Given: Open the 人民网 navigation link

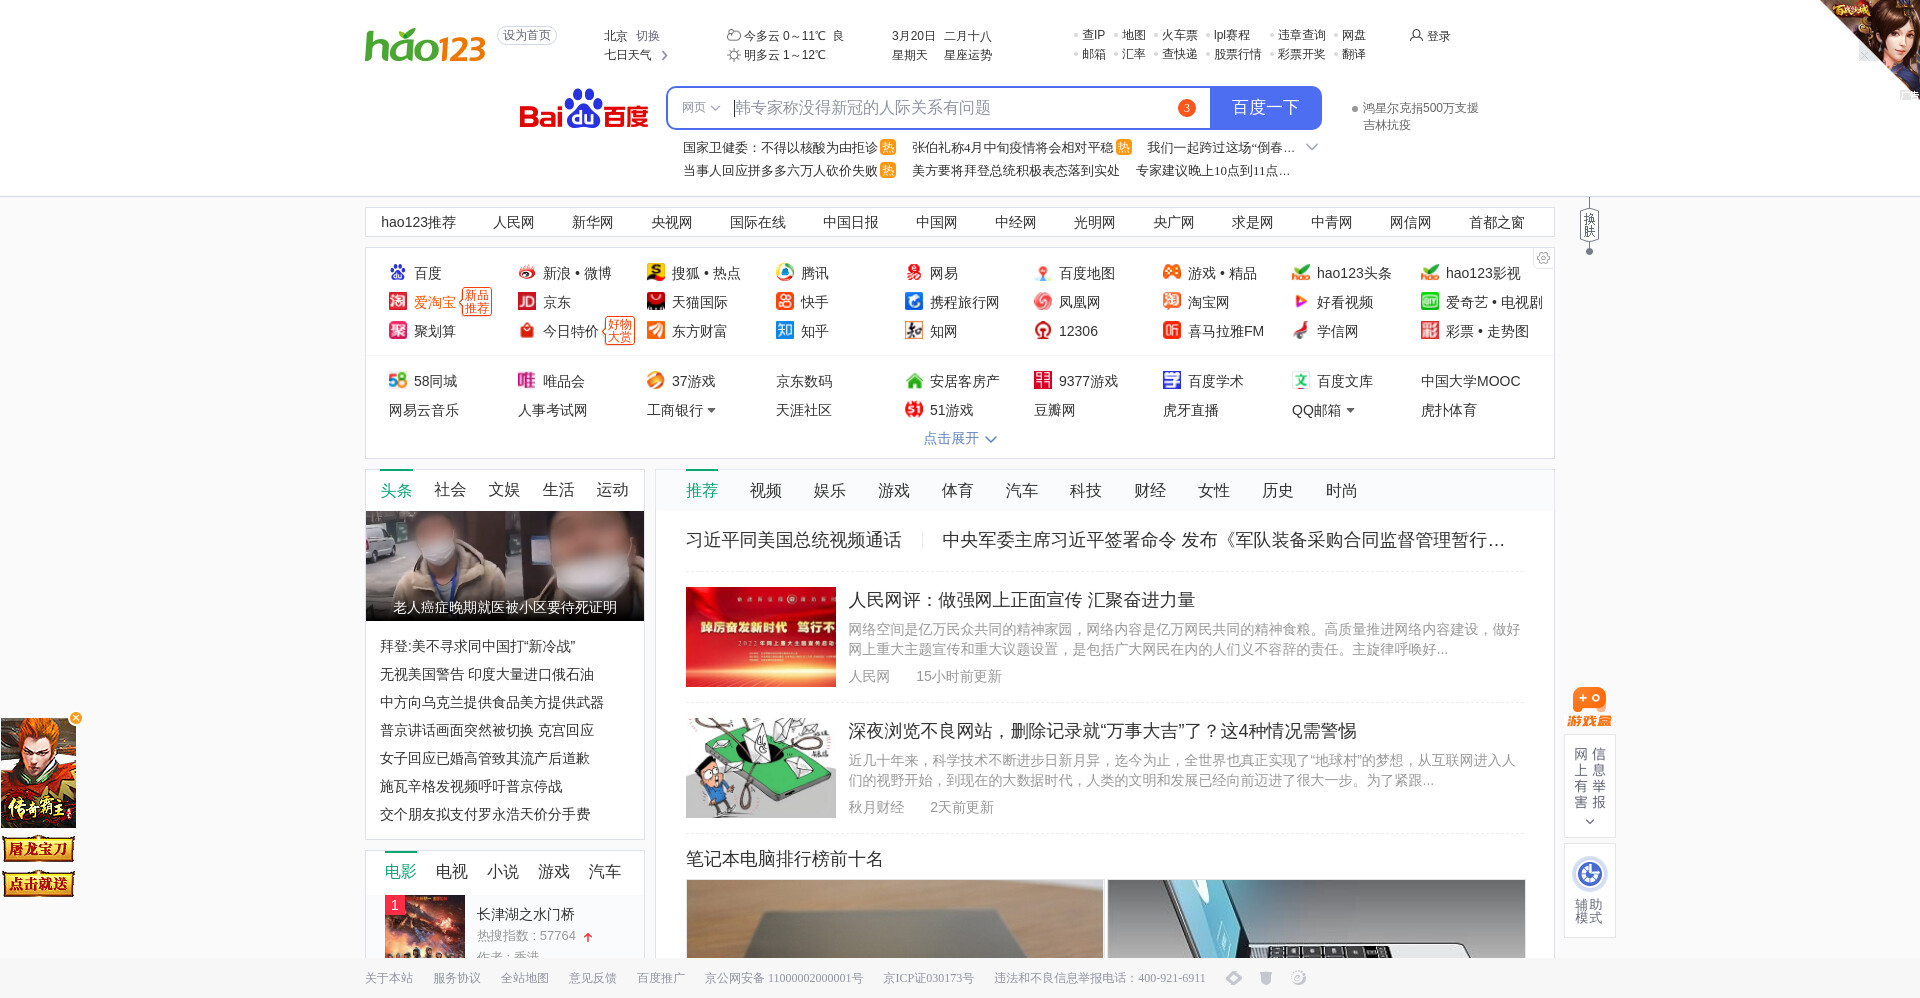Looking at the screenshot, I should (x=514, y=222).
